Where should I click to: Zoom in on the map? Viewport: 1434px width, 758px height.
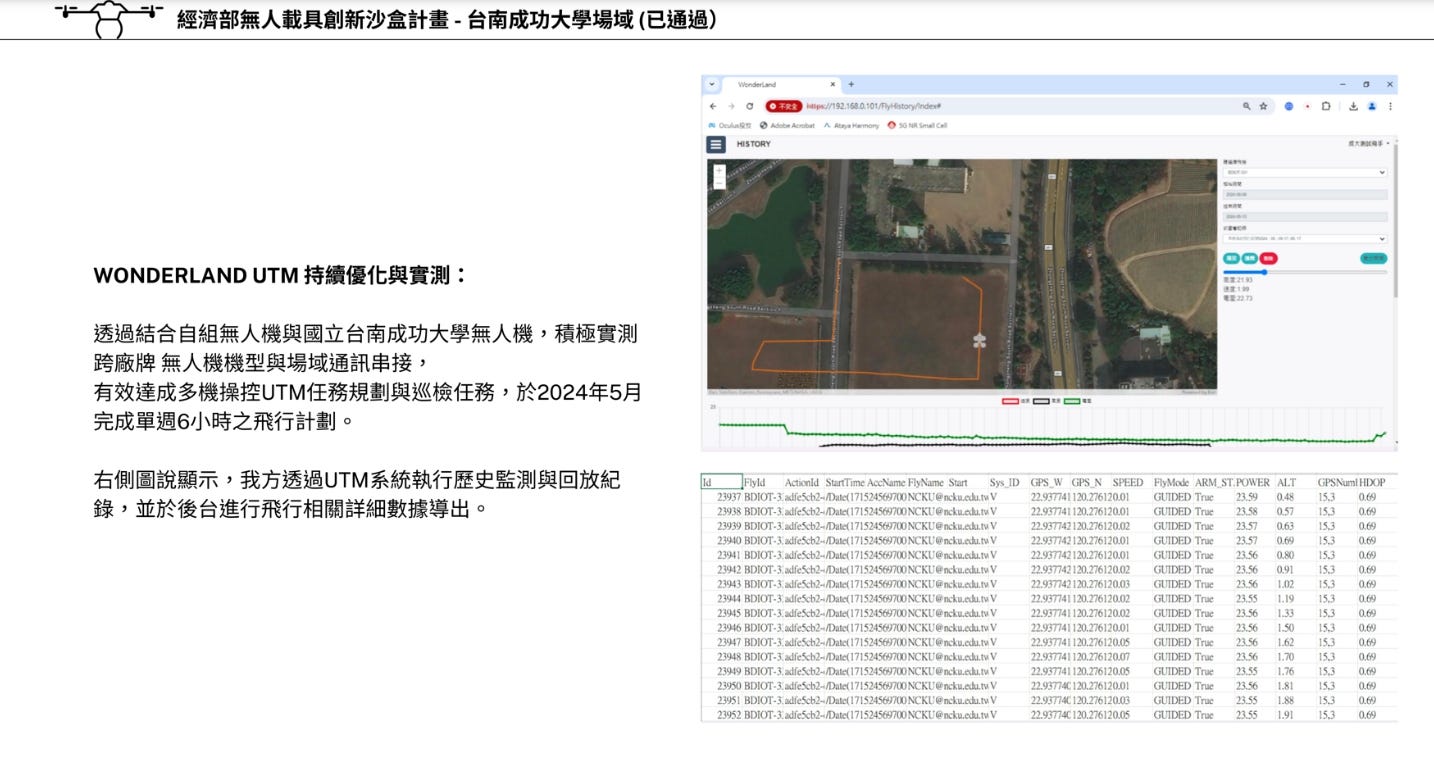tap(719, 170)
